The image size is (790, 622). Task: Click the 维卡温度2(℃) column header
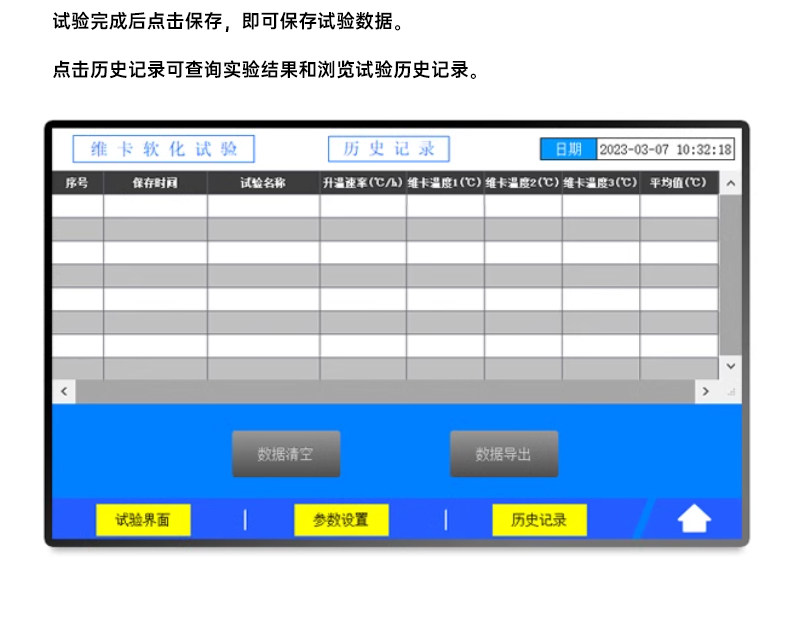(x=523, y=183)
